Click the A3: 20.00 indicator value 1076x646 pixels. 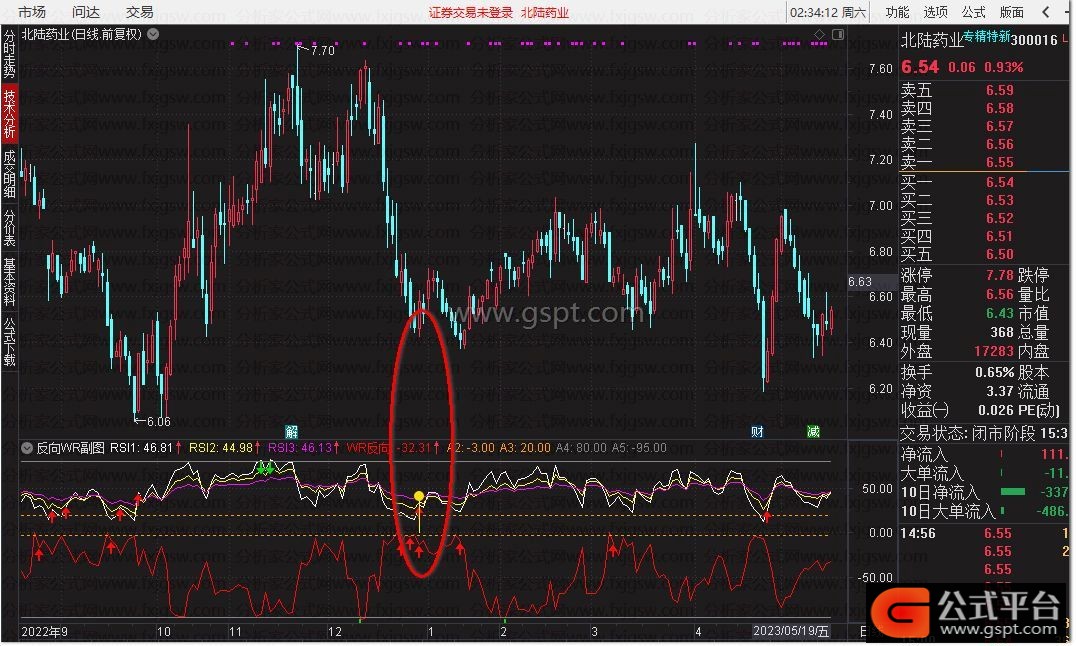(525, 448)
